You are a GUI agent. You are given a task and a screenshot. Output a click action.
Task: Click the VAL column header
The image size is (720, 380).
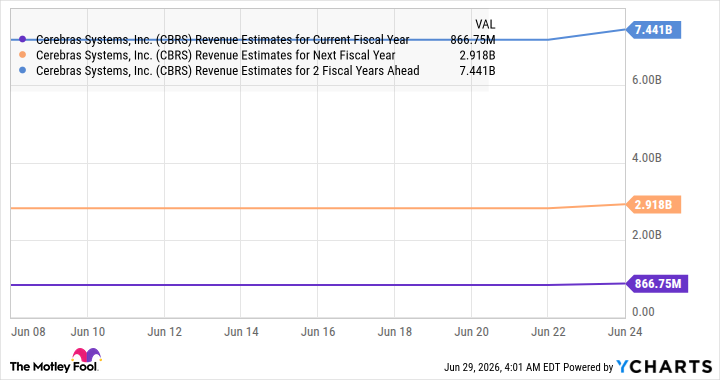tap(485, 24)
